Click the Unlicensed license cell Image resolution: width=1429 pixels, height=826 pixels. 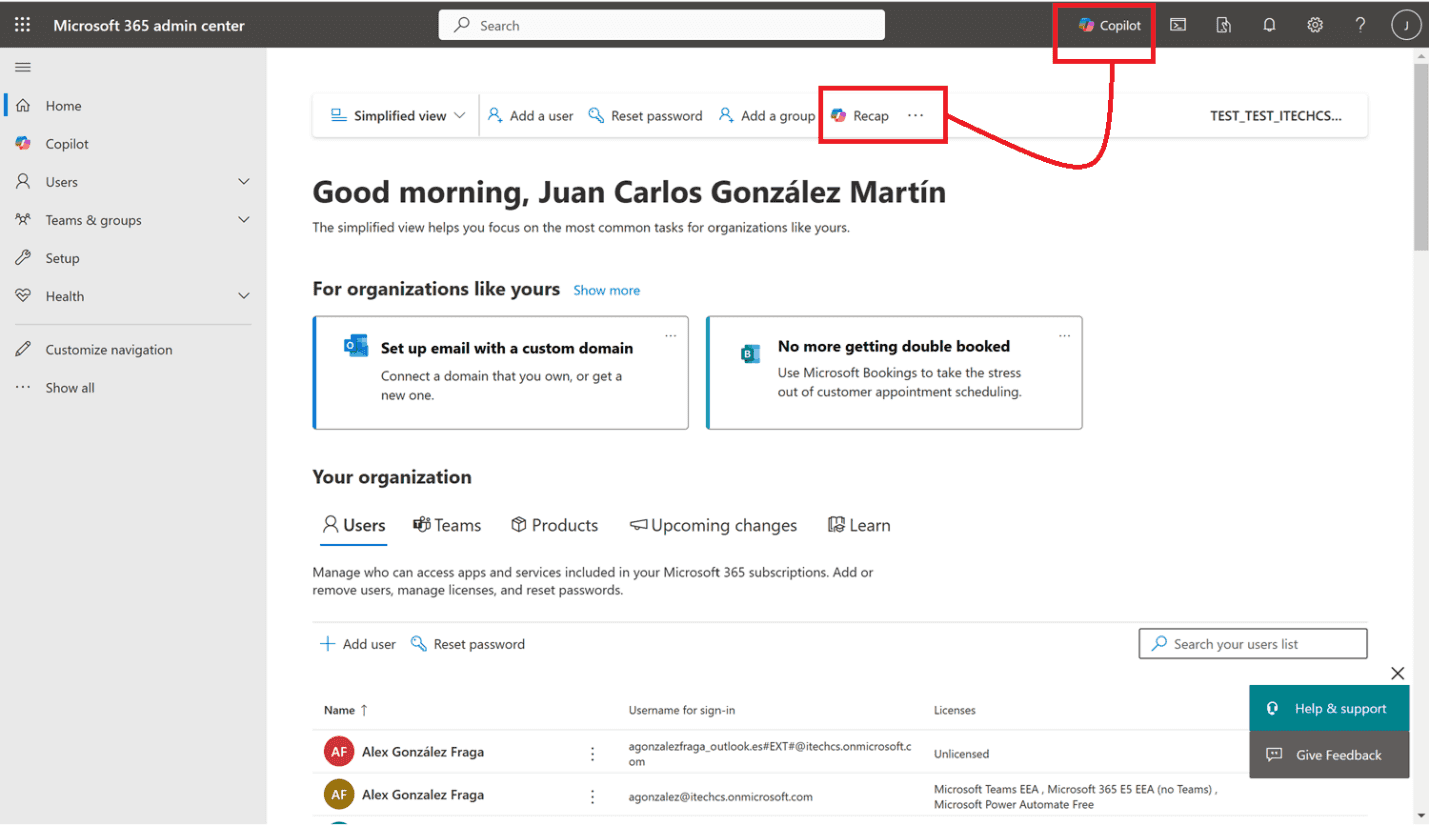coord(961,754)
